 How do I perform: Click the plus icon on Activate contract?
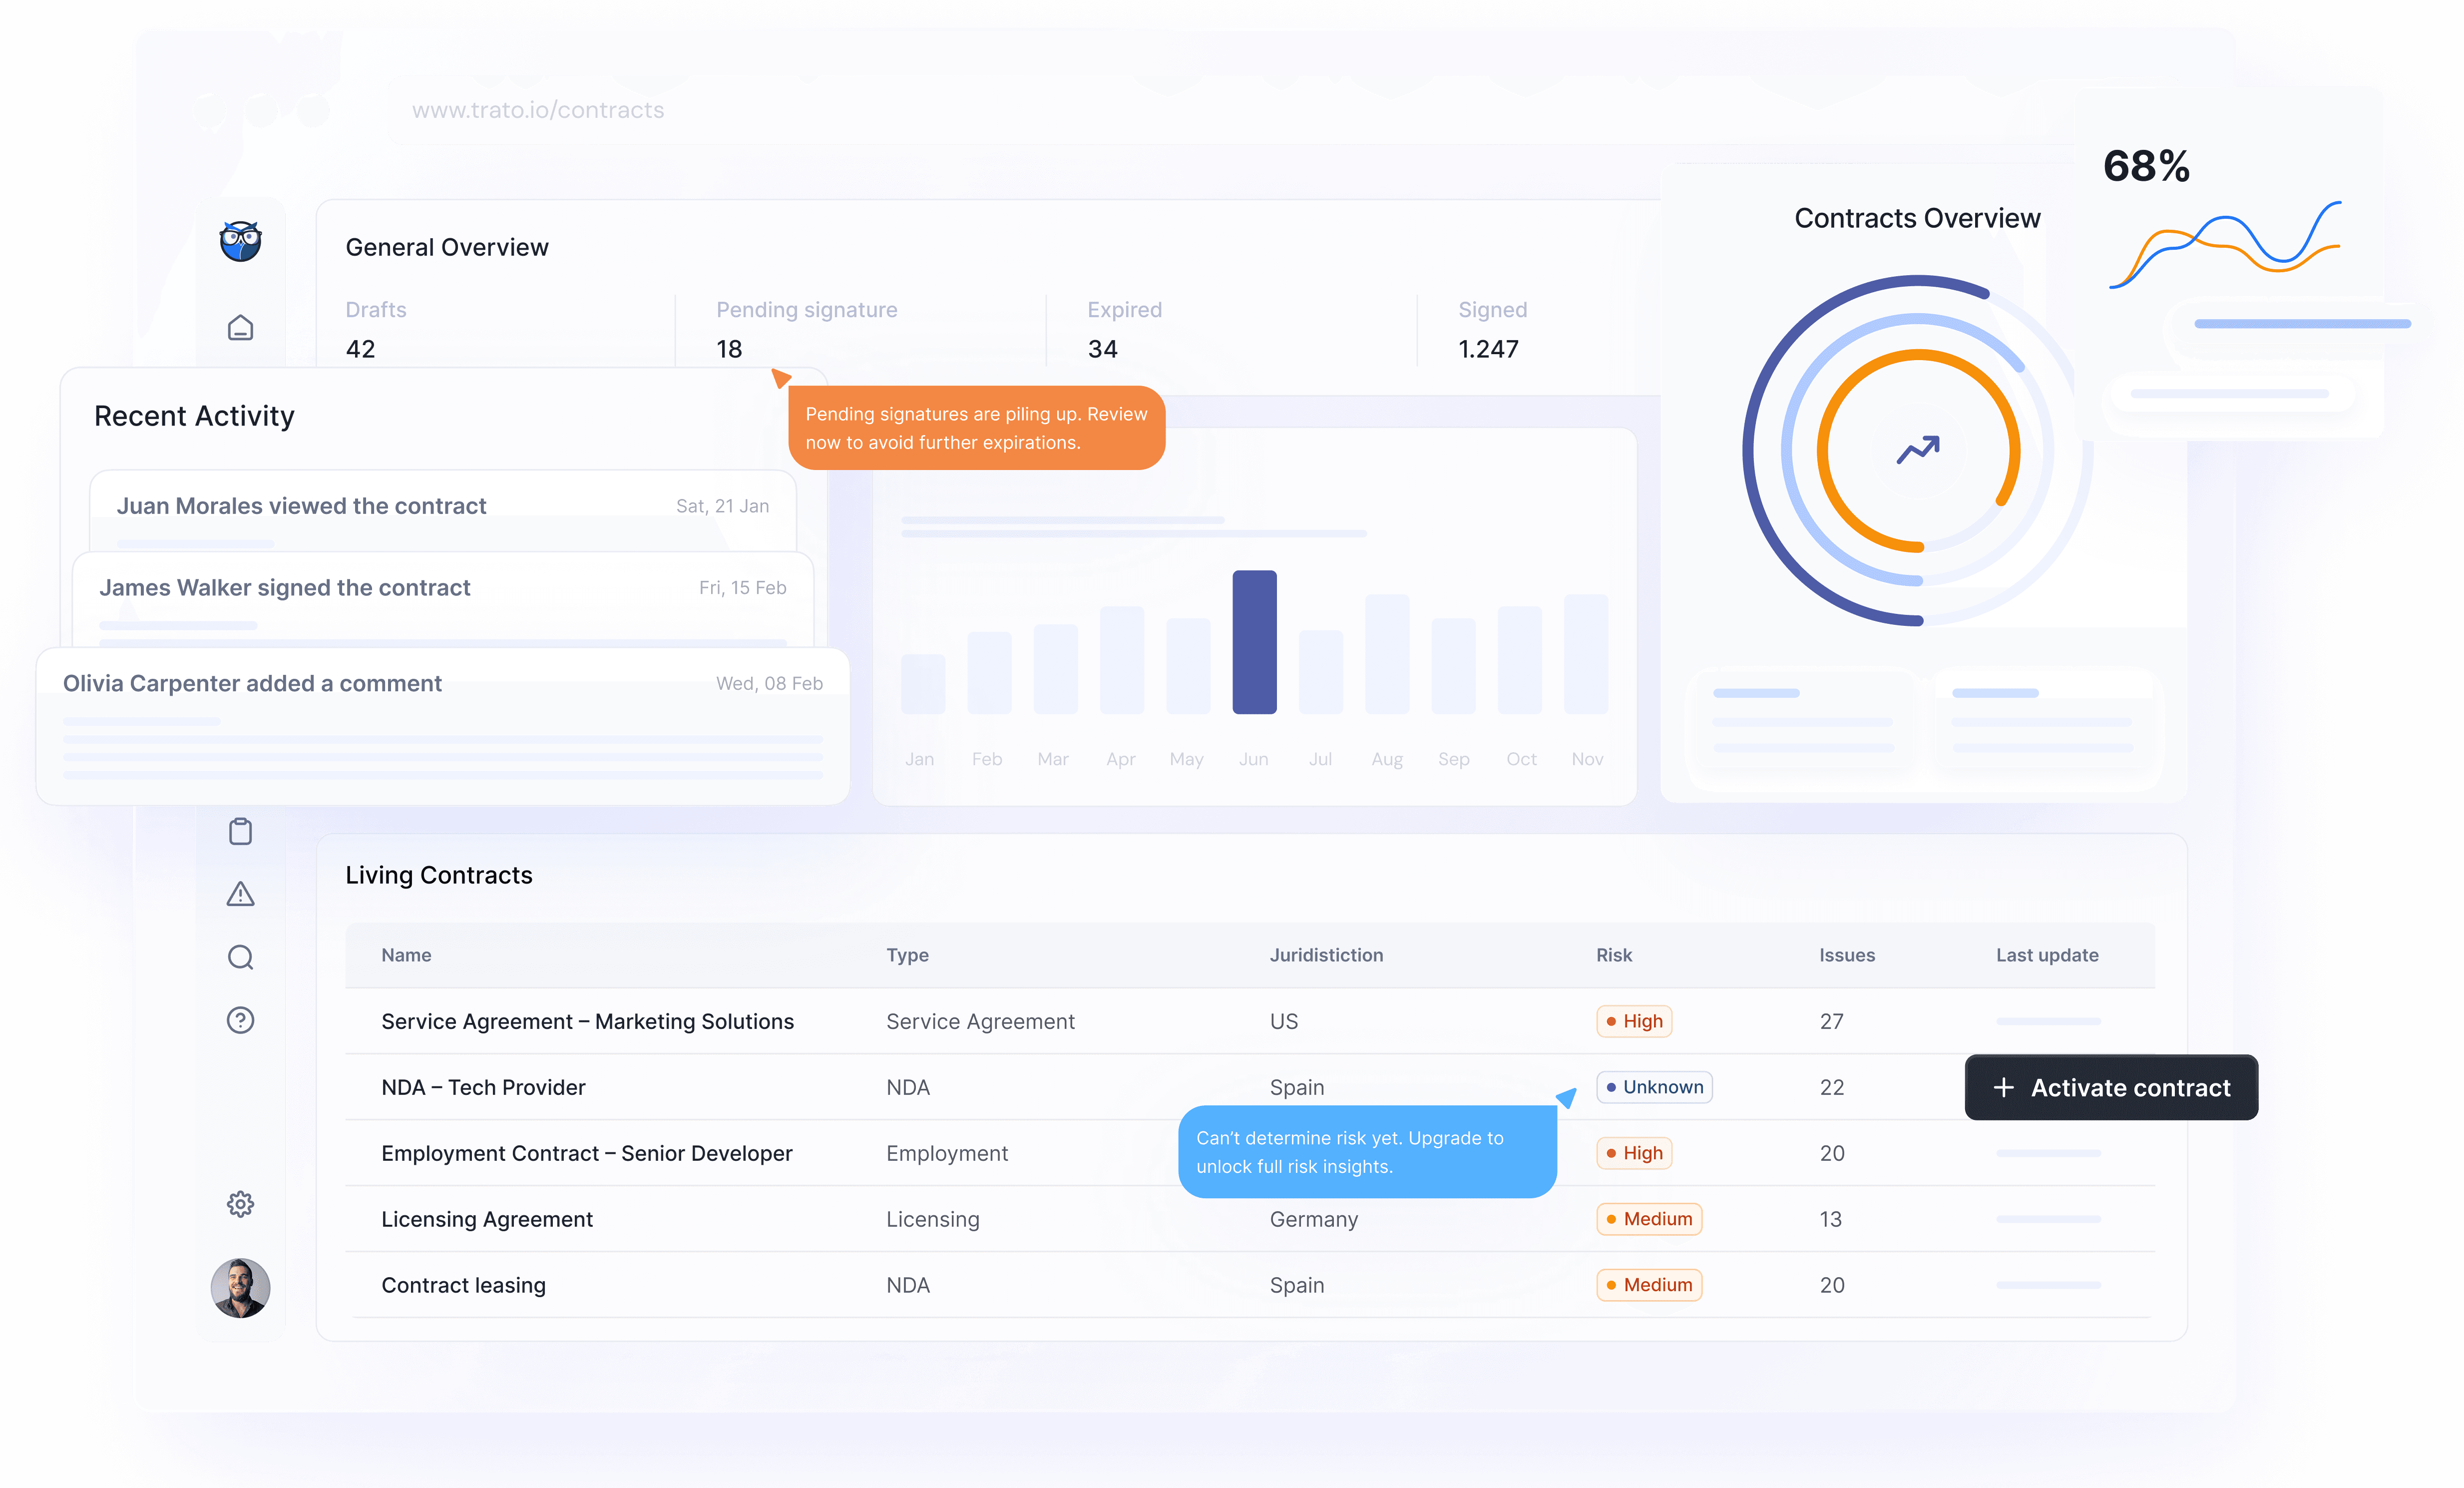[x=2004, y=1087]
